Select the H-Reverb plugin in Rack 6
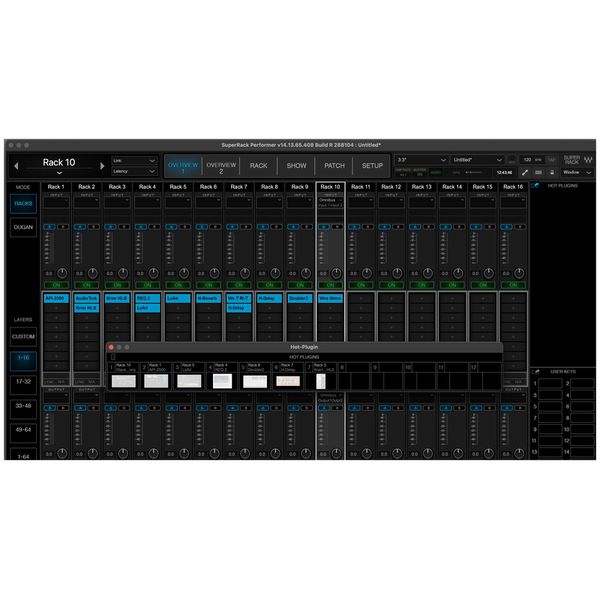 tap(209, 298)
